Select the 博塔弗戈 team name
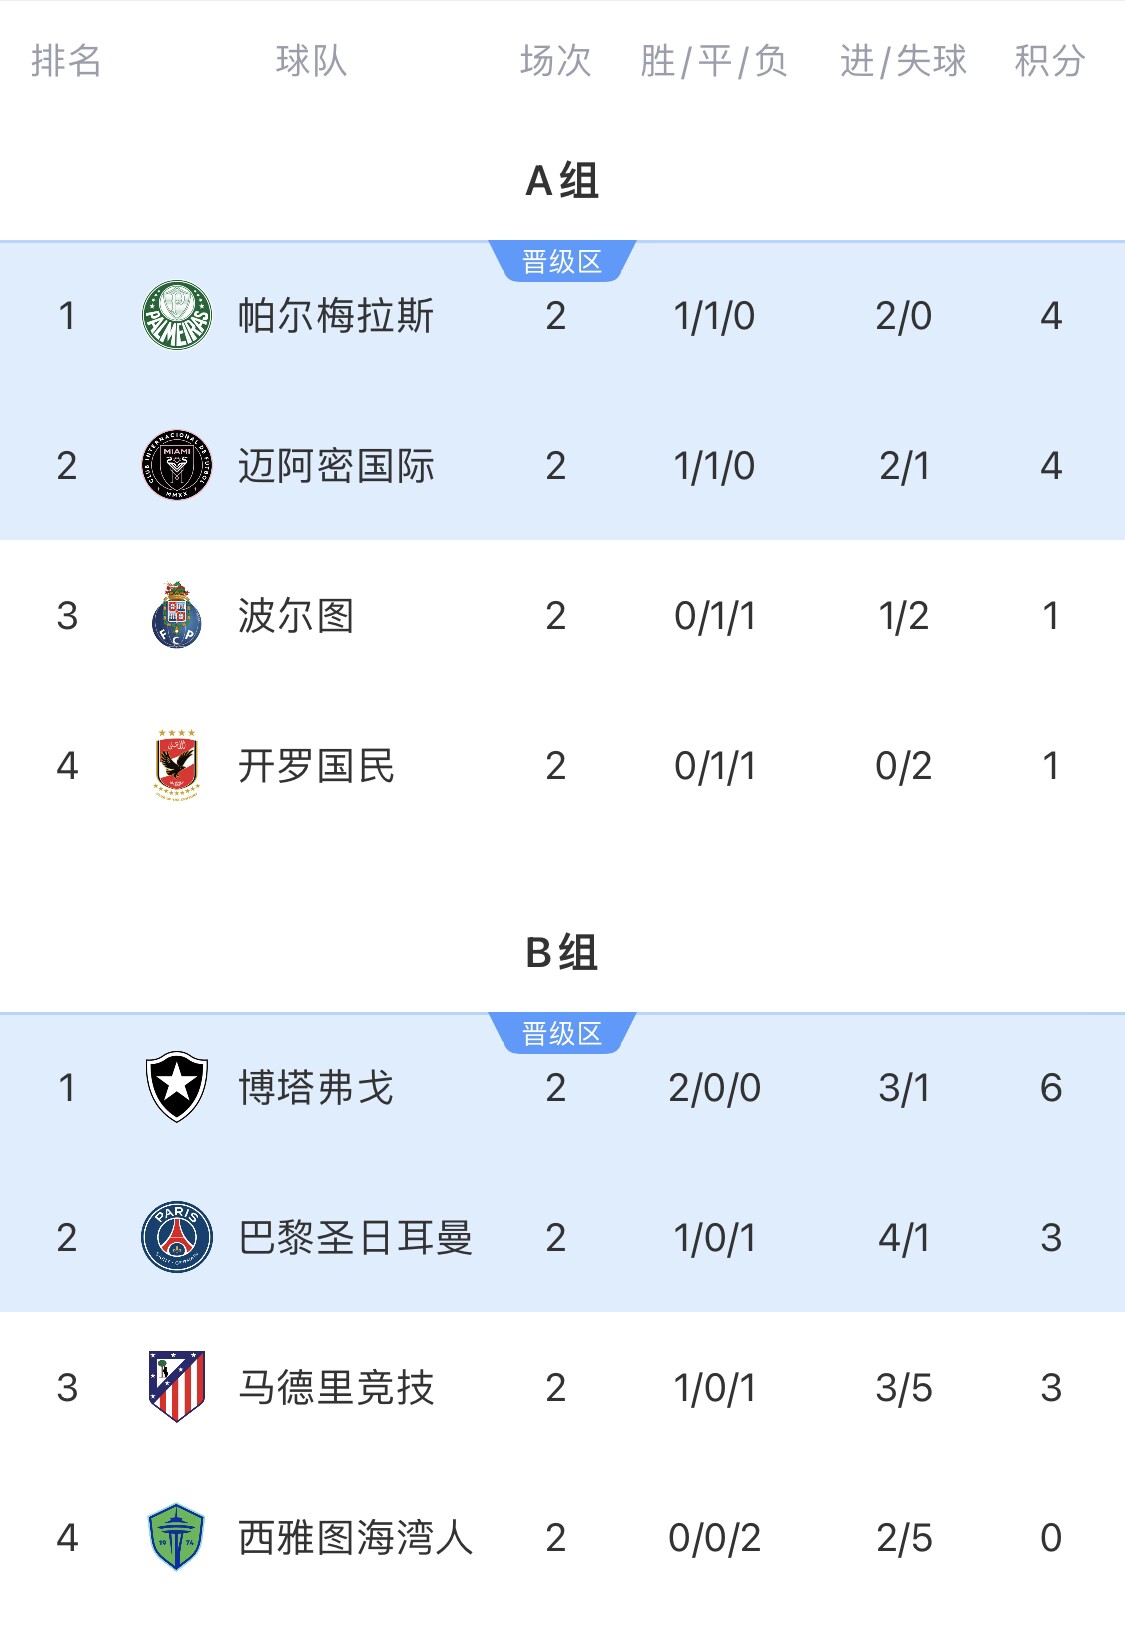1125x1629 pixels. point(316,1087)
